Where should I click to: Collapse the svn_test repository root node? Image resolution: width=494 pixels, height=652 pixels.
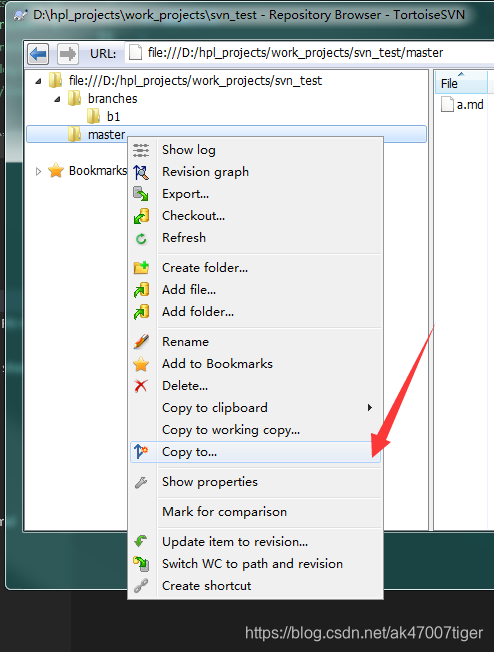point(38,81)
